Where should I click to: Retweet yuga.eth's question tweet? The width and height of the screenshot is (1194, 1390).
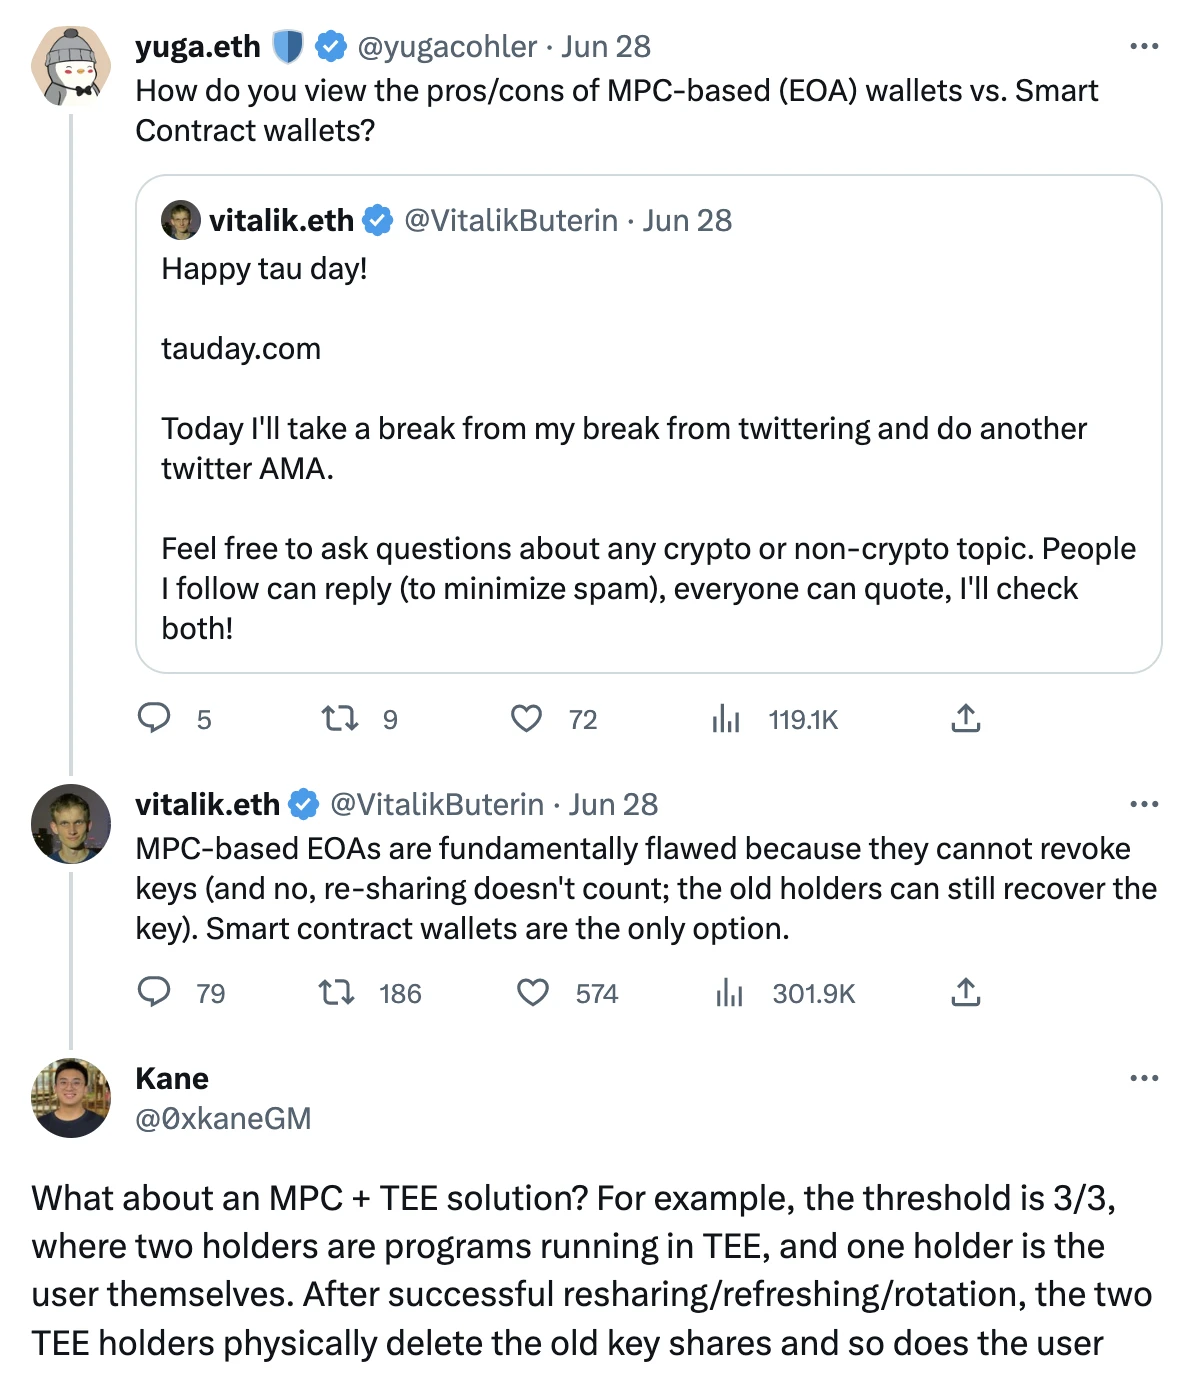[x=340, y=719]
